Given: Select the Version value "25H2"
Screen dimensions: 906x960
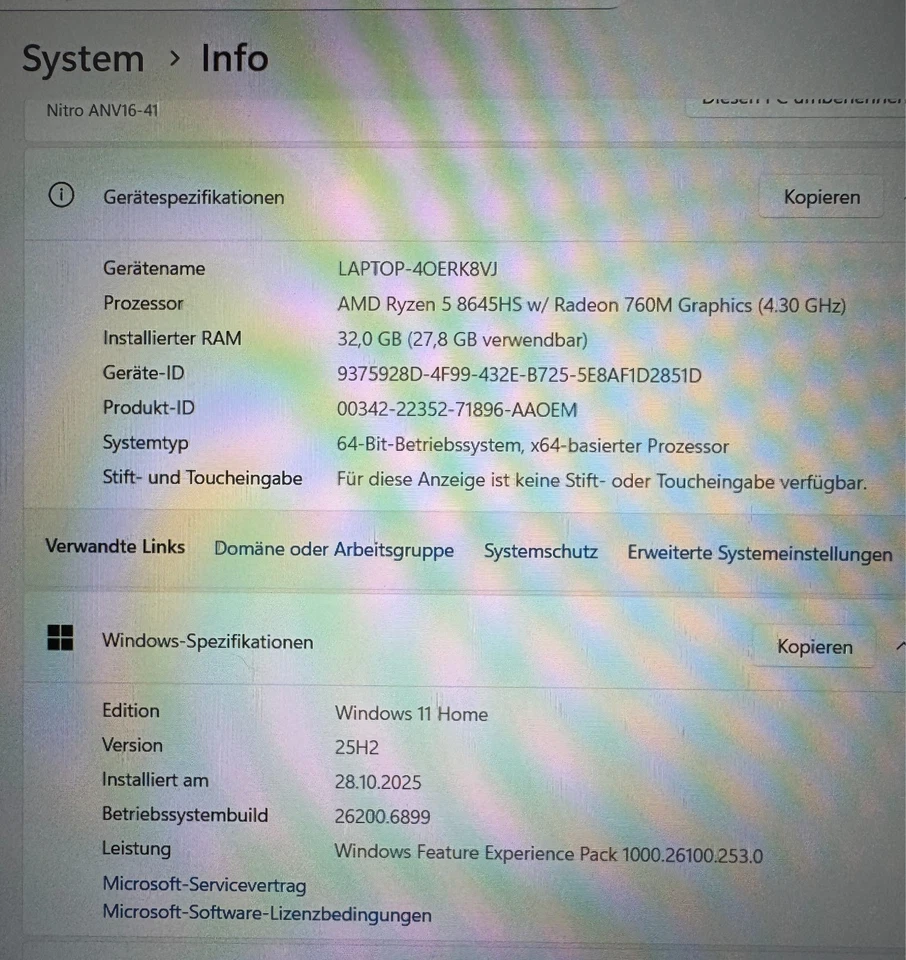Looking at the screenshot, I should click(360, 747).
